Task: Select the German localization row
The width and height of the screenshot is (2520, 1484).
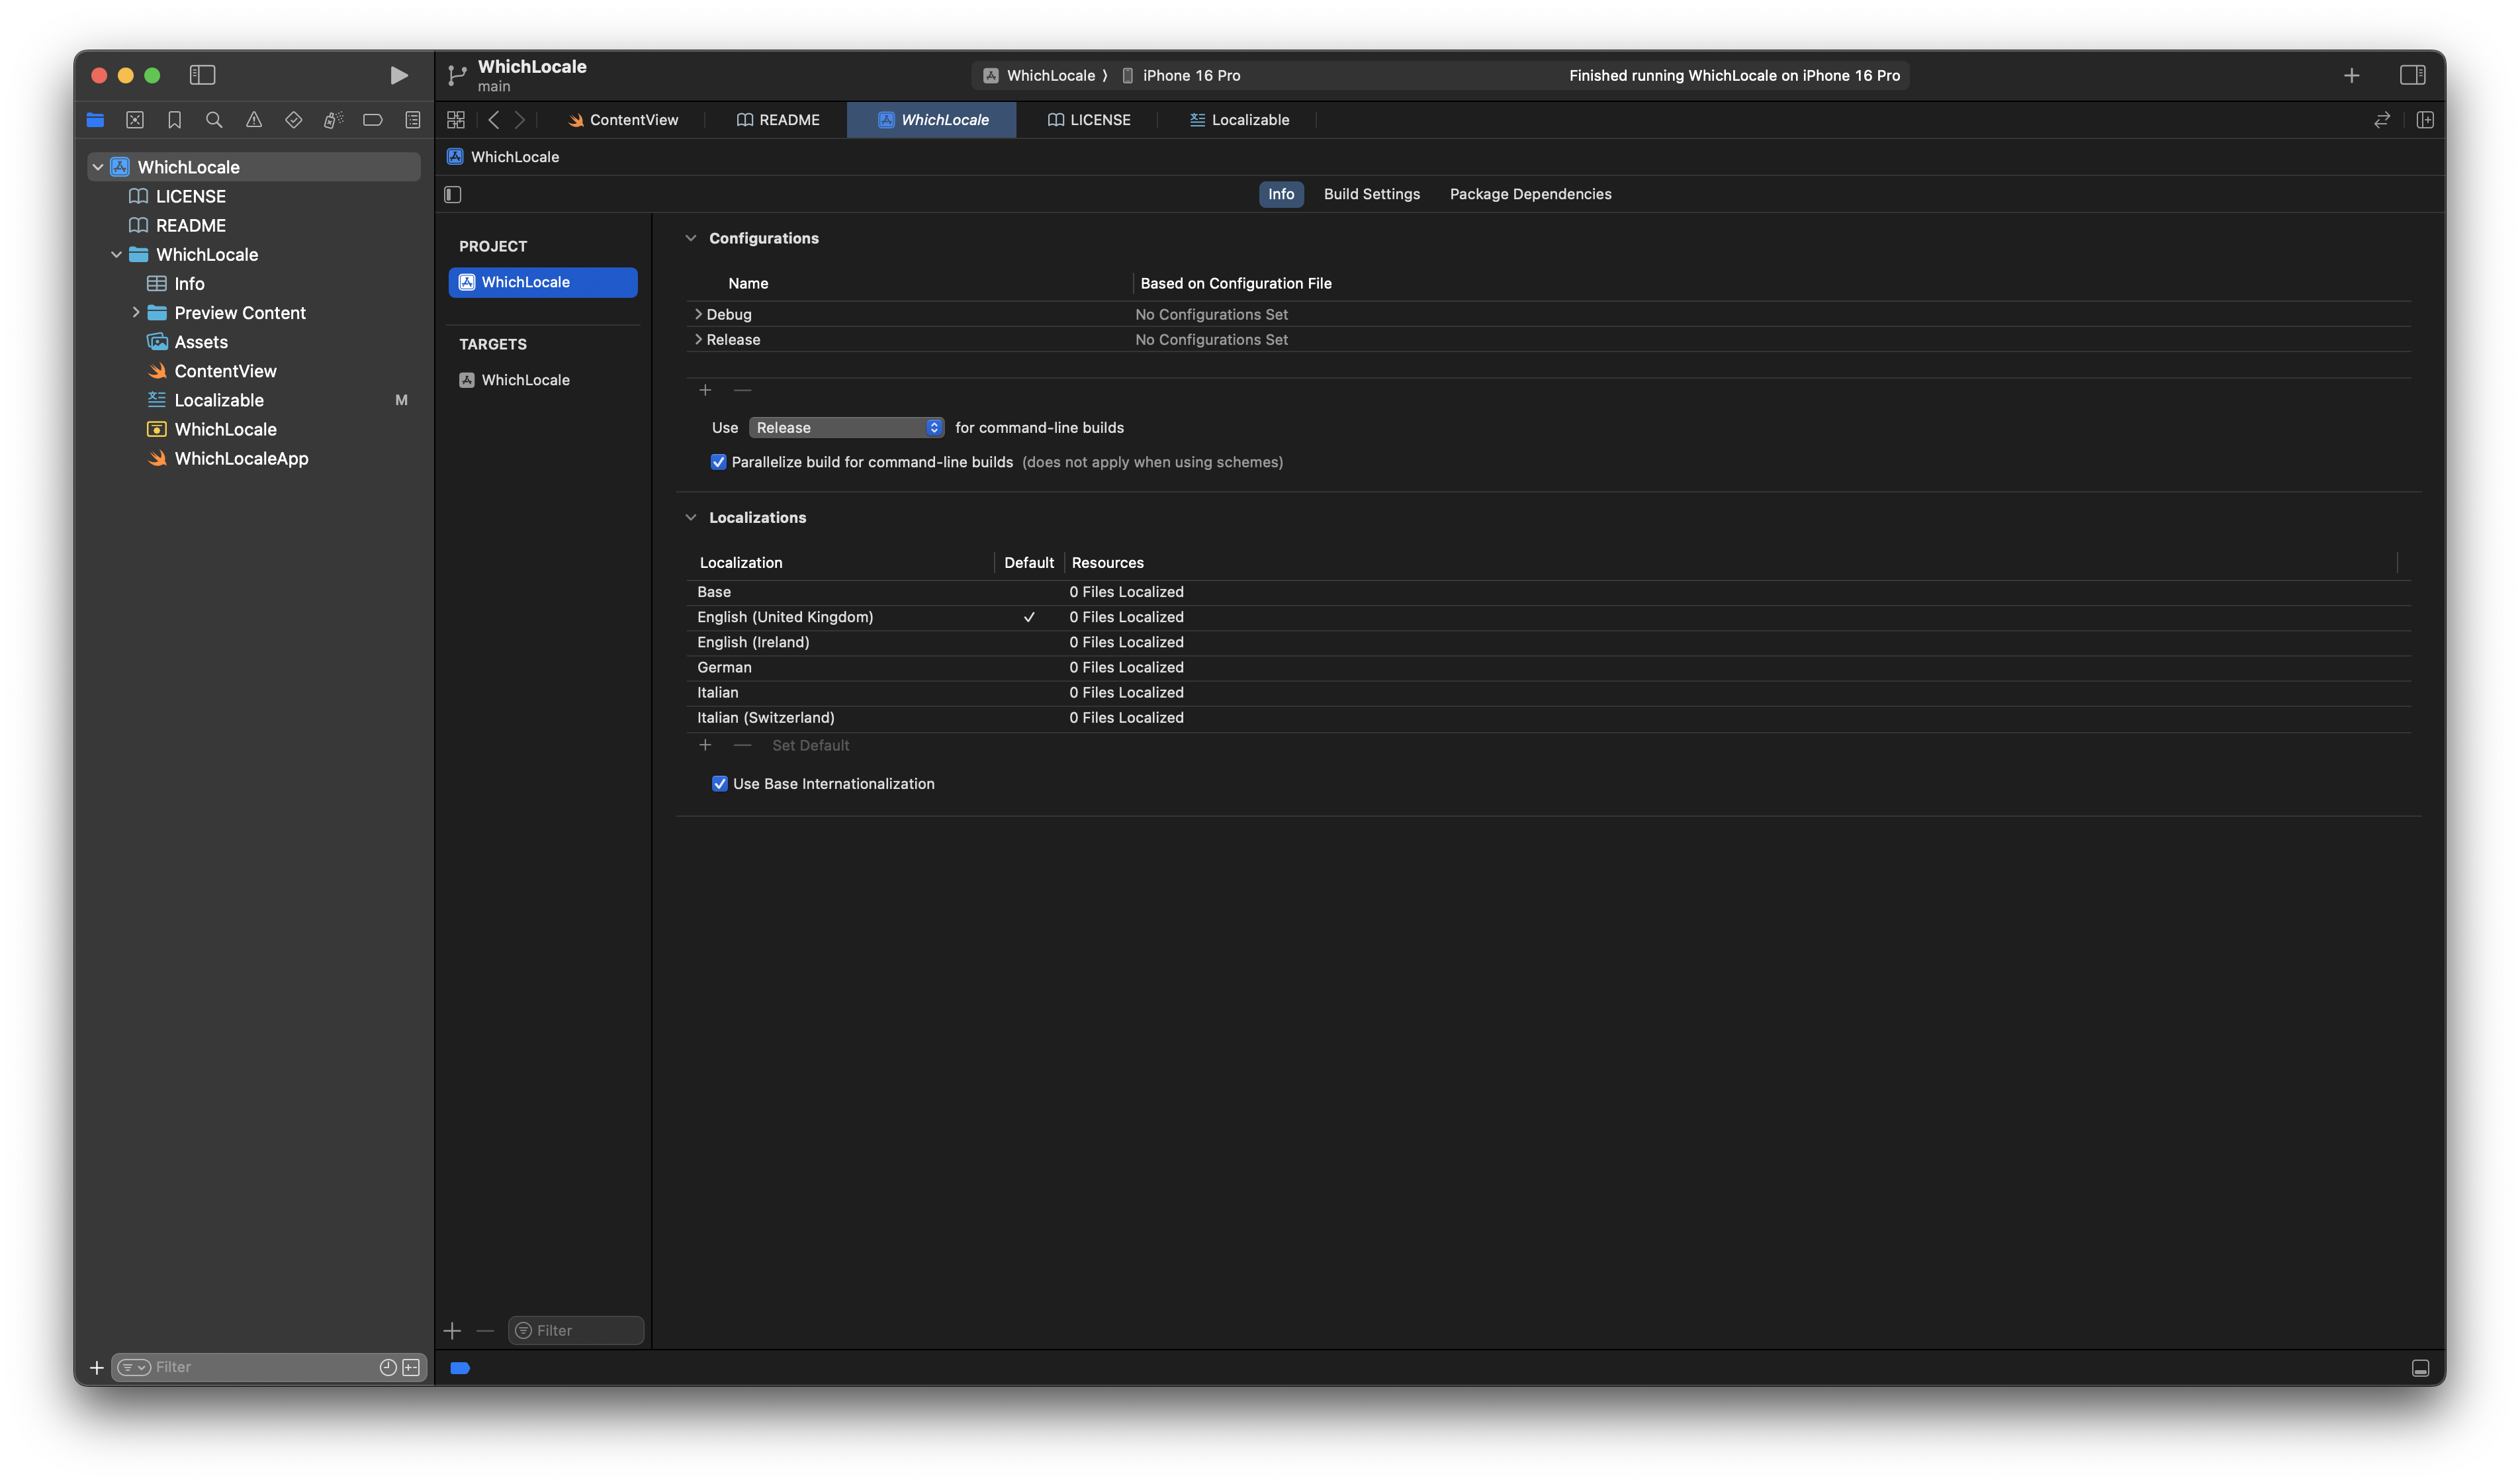Action: coord(1548,667)
